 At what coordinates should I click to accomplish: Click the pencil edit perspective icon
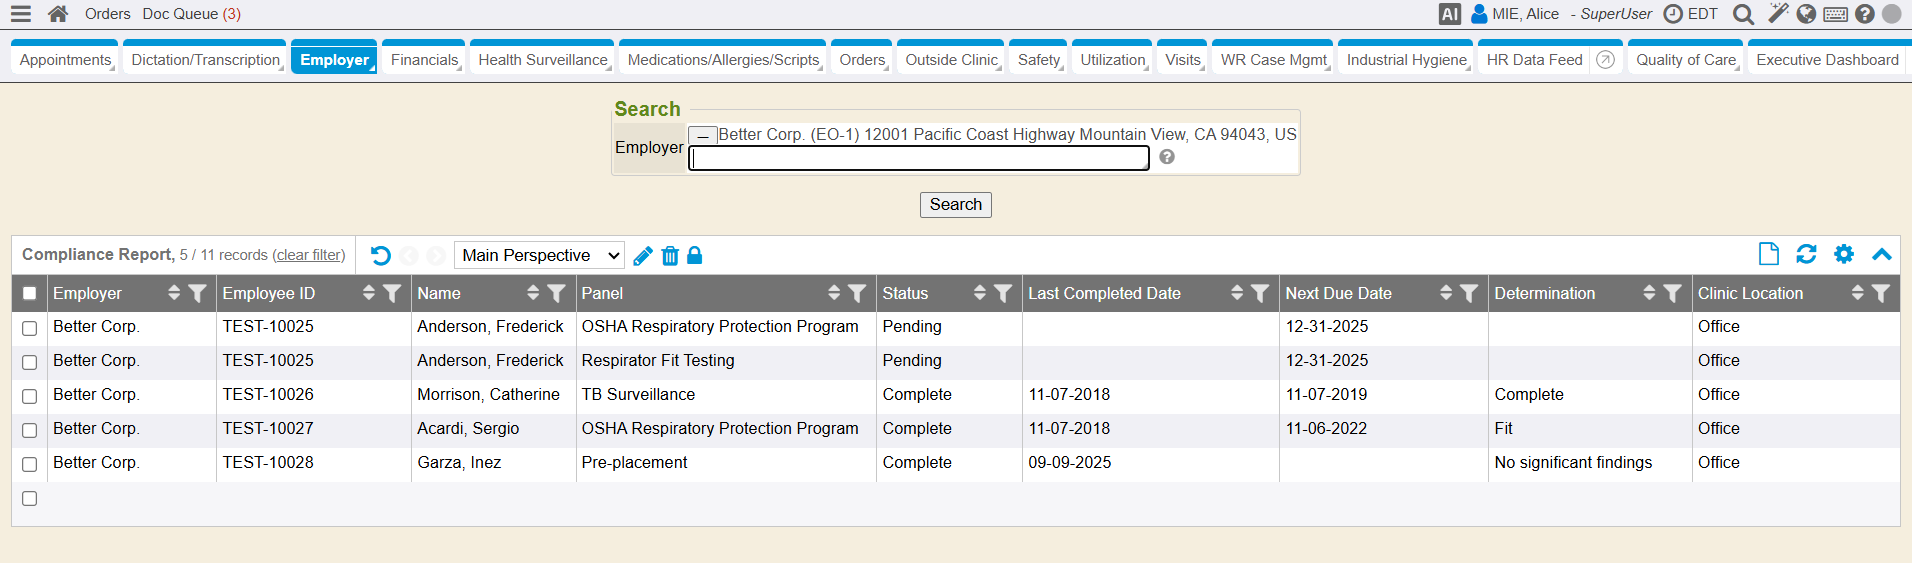point(643,256)
